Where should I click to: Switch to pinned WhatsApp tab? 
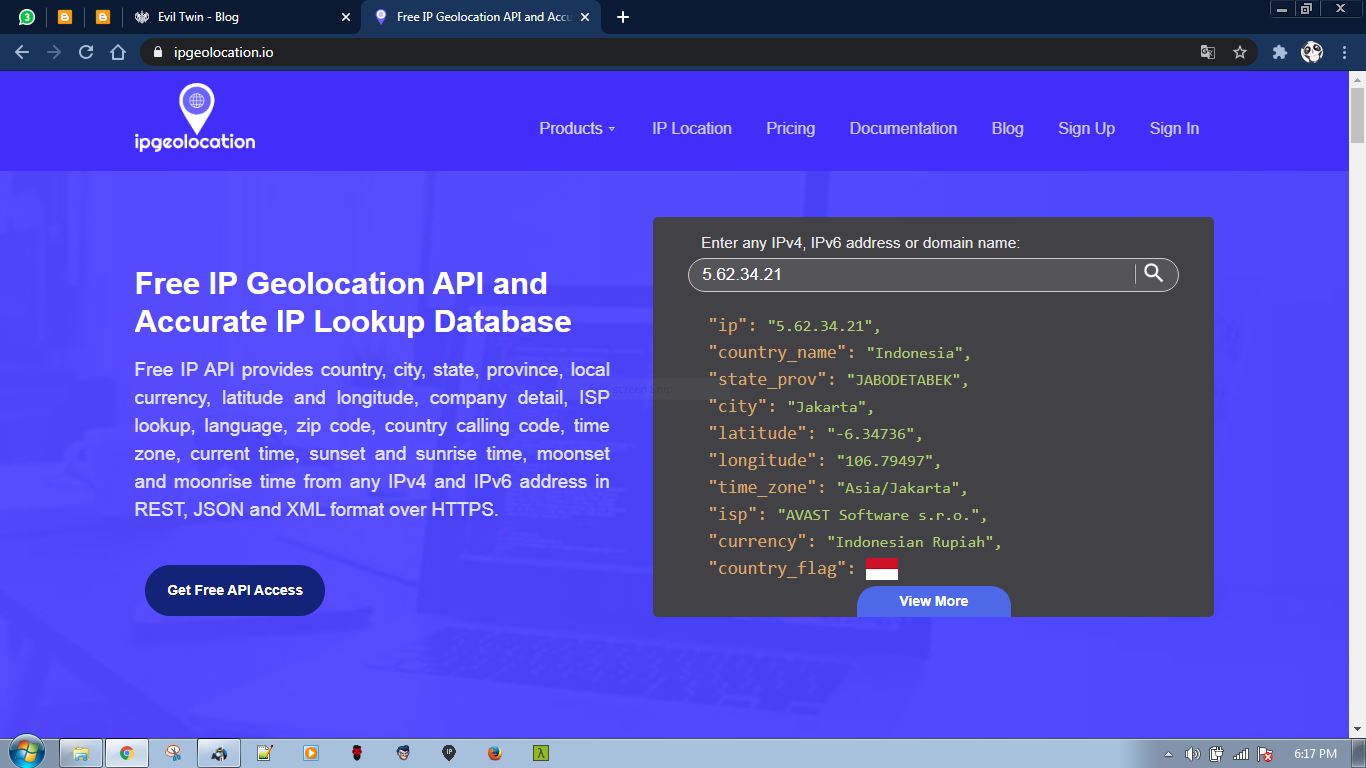(x=27, y=17)
